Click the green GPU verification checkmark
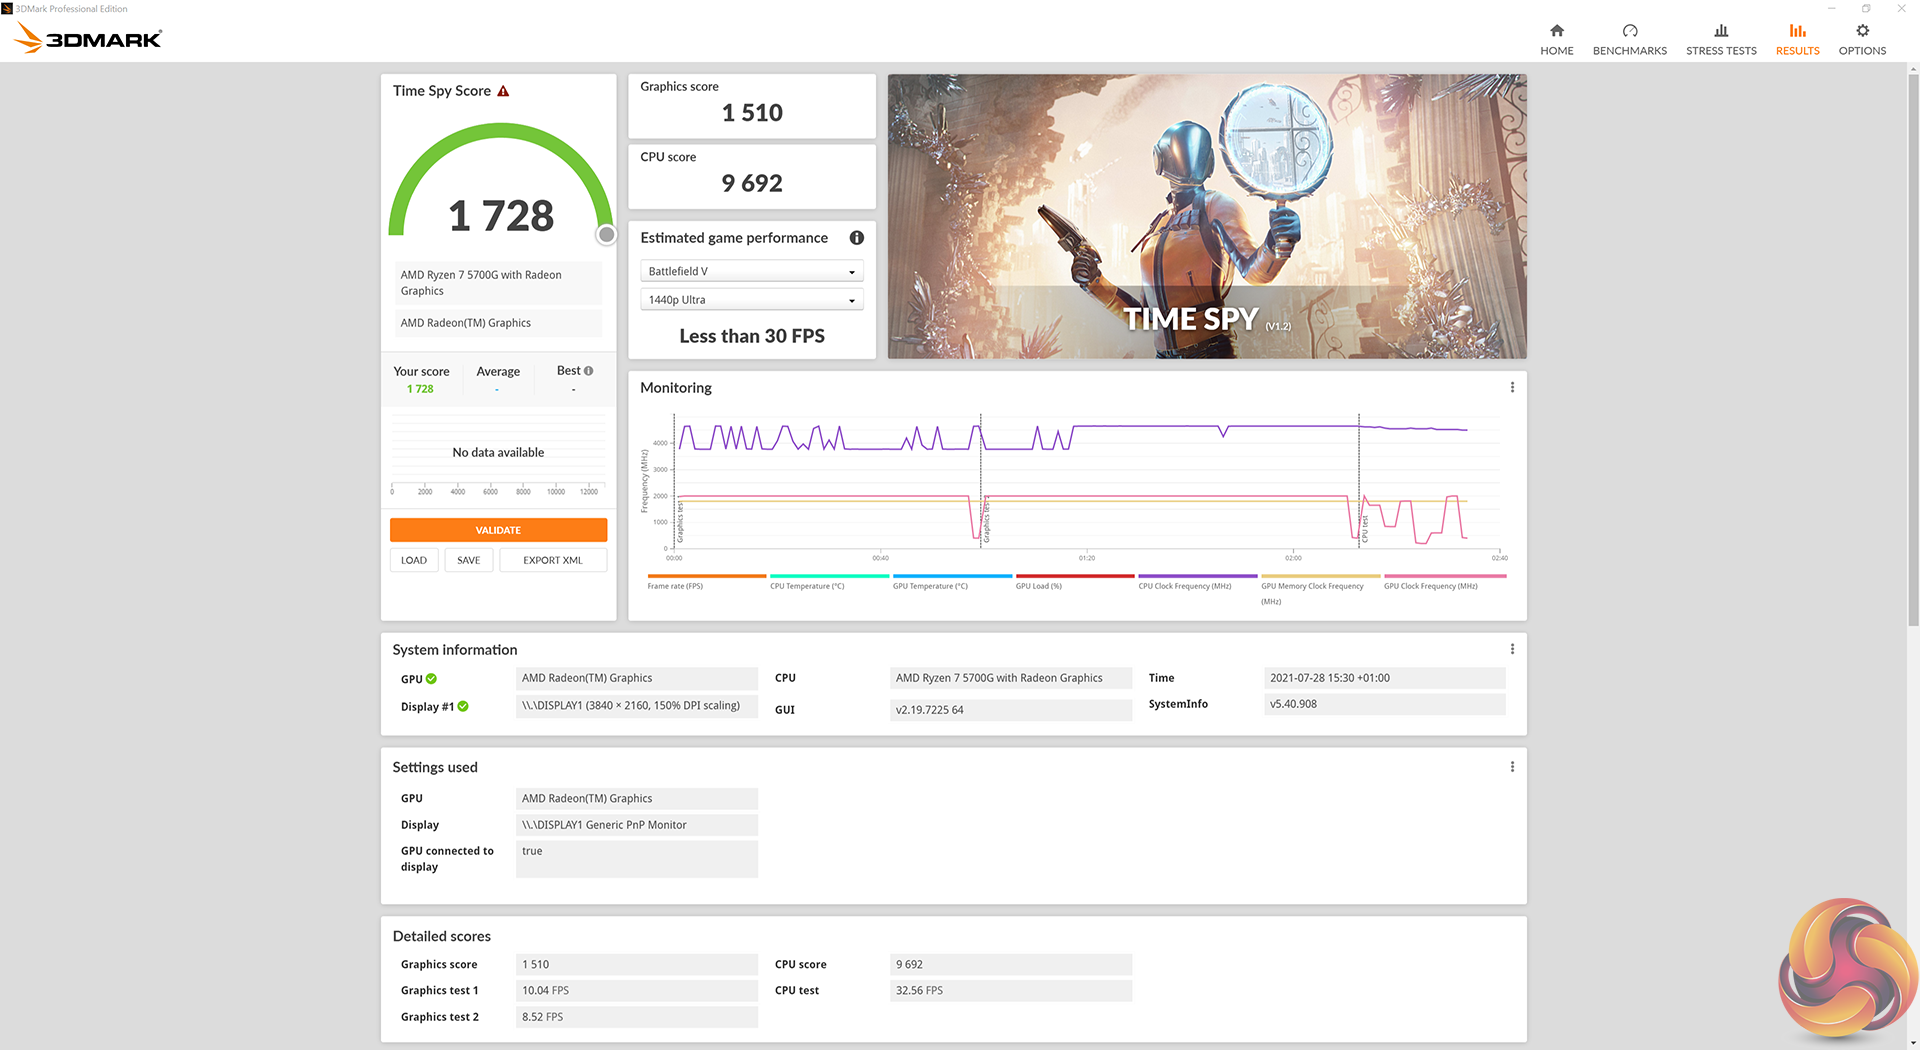This screenshot has height=1050, width=1920. point(432,679)
